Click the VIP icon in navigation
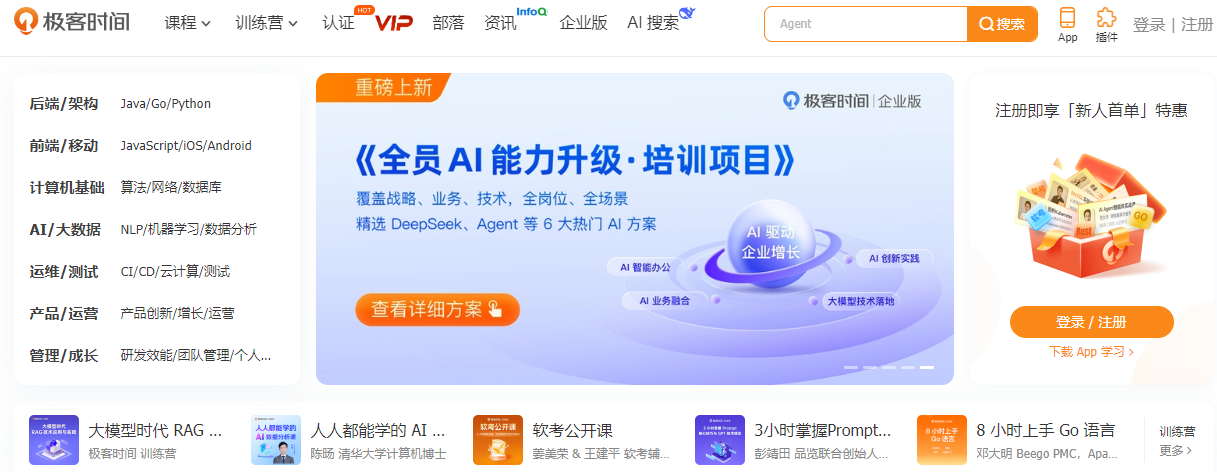The image size is (1217, 472). tap(394, 23)
